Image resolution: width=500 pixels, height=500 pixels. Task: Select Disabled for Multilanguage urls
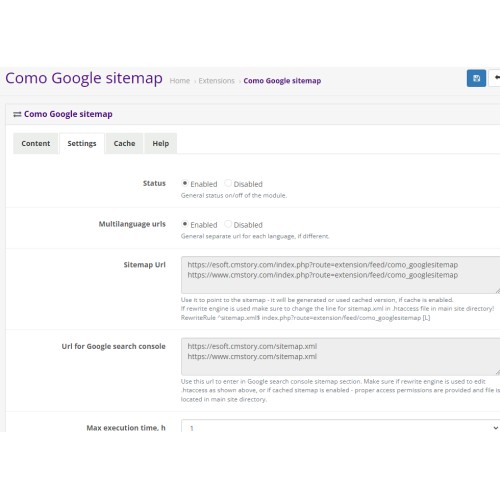tap(228, 224)
